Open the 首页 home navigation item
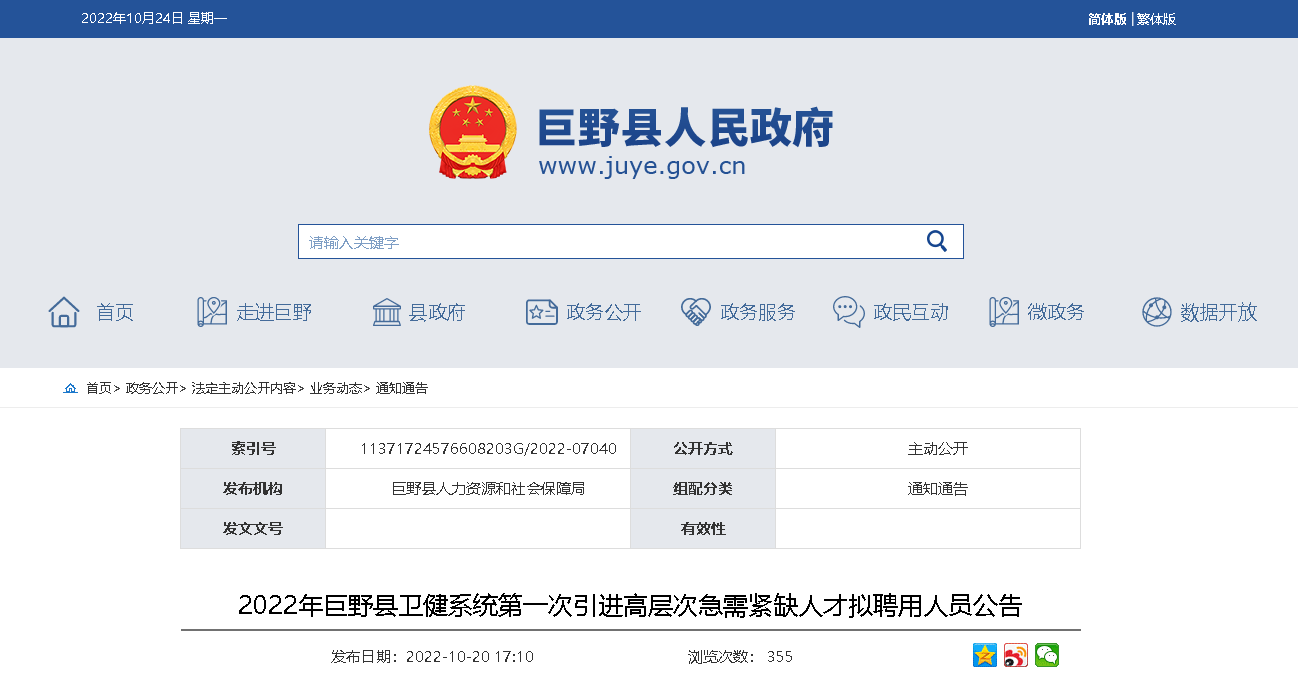The width and height of the screenshot is (1298, 692). point(92,312)
